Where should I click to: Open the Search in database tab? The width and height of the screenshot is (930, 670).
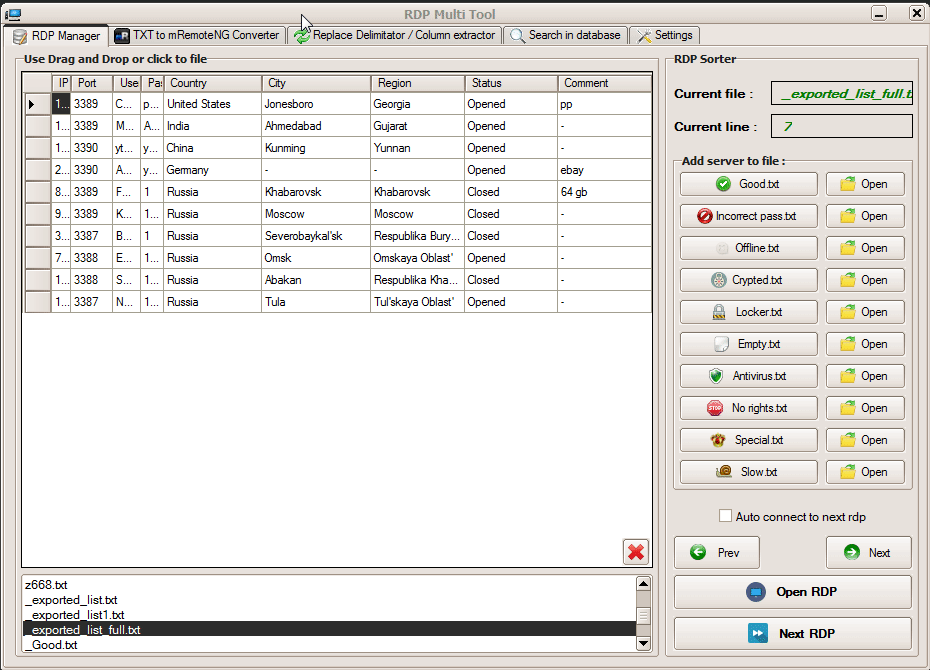click(566, 35)
